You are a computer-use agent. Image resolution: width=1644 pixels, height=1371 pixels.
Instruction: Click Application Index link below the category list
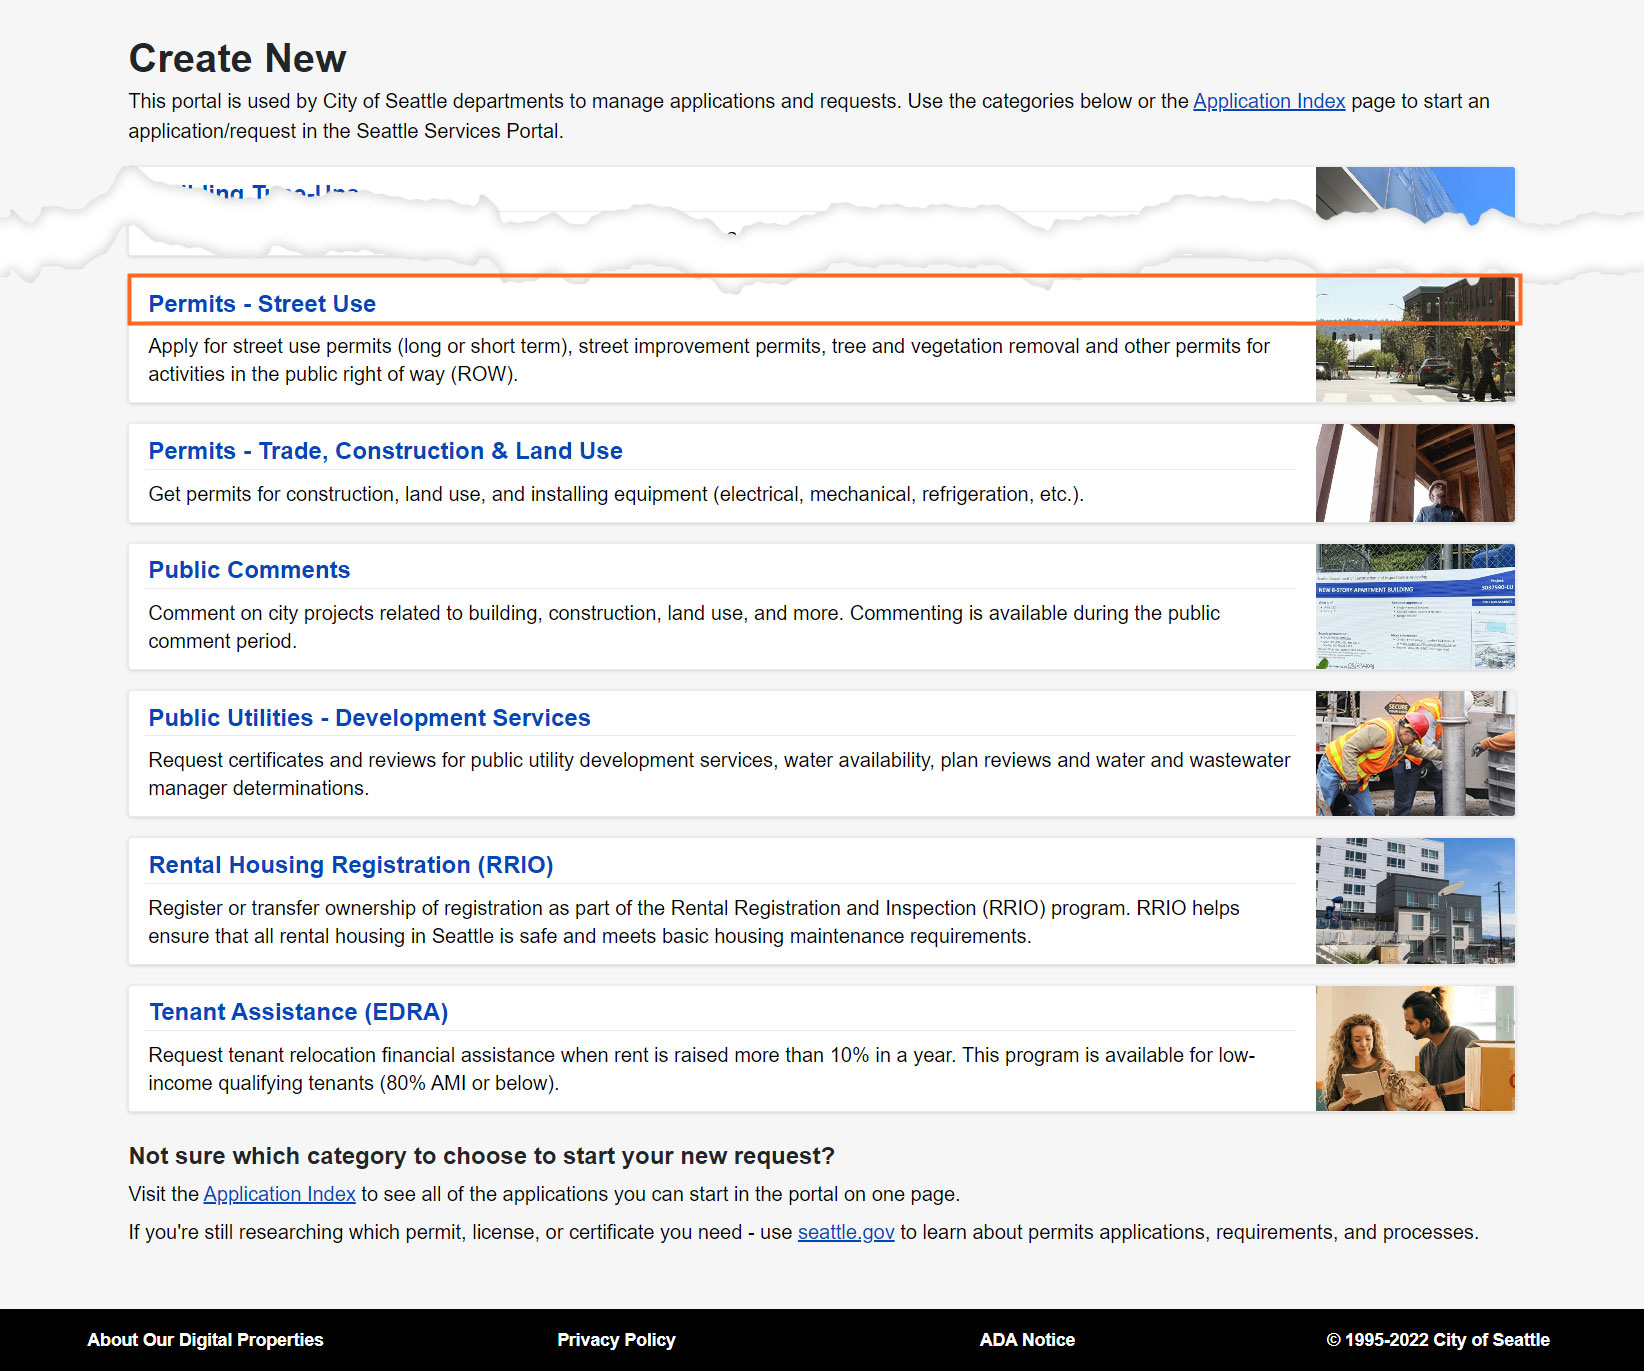tap(279, 1194)
